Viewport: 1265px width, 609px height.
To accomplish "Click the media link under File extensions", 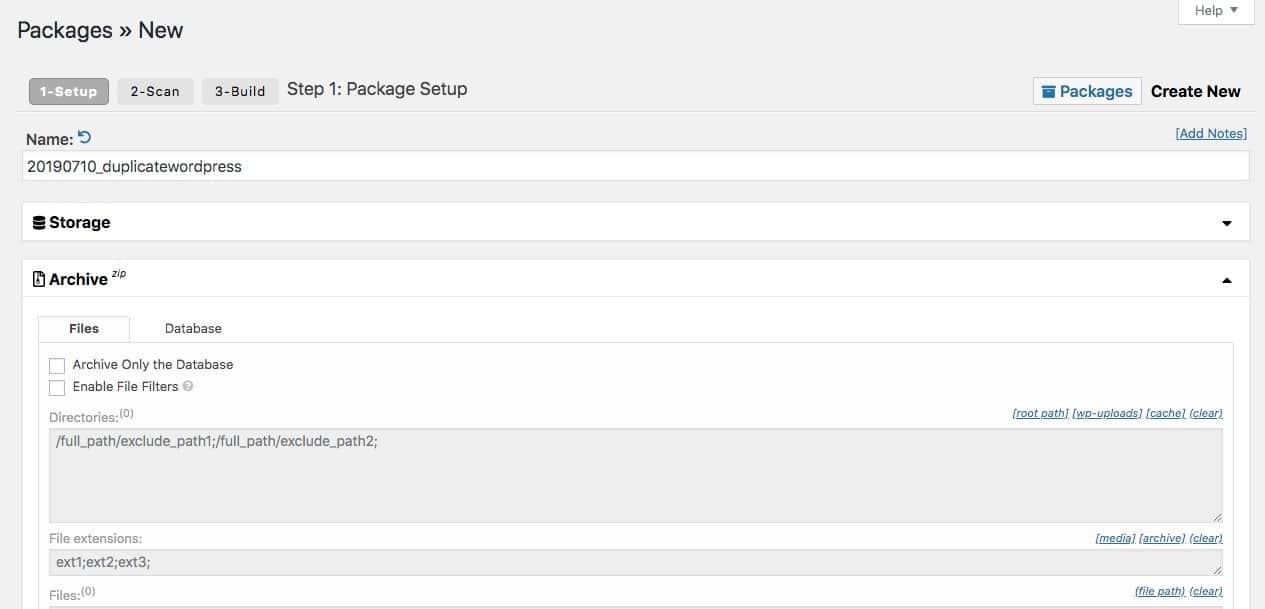I will pos(1114,537).
